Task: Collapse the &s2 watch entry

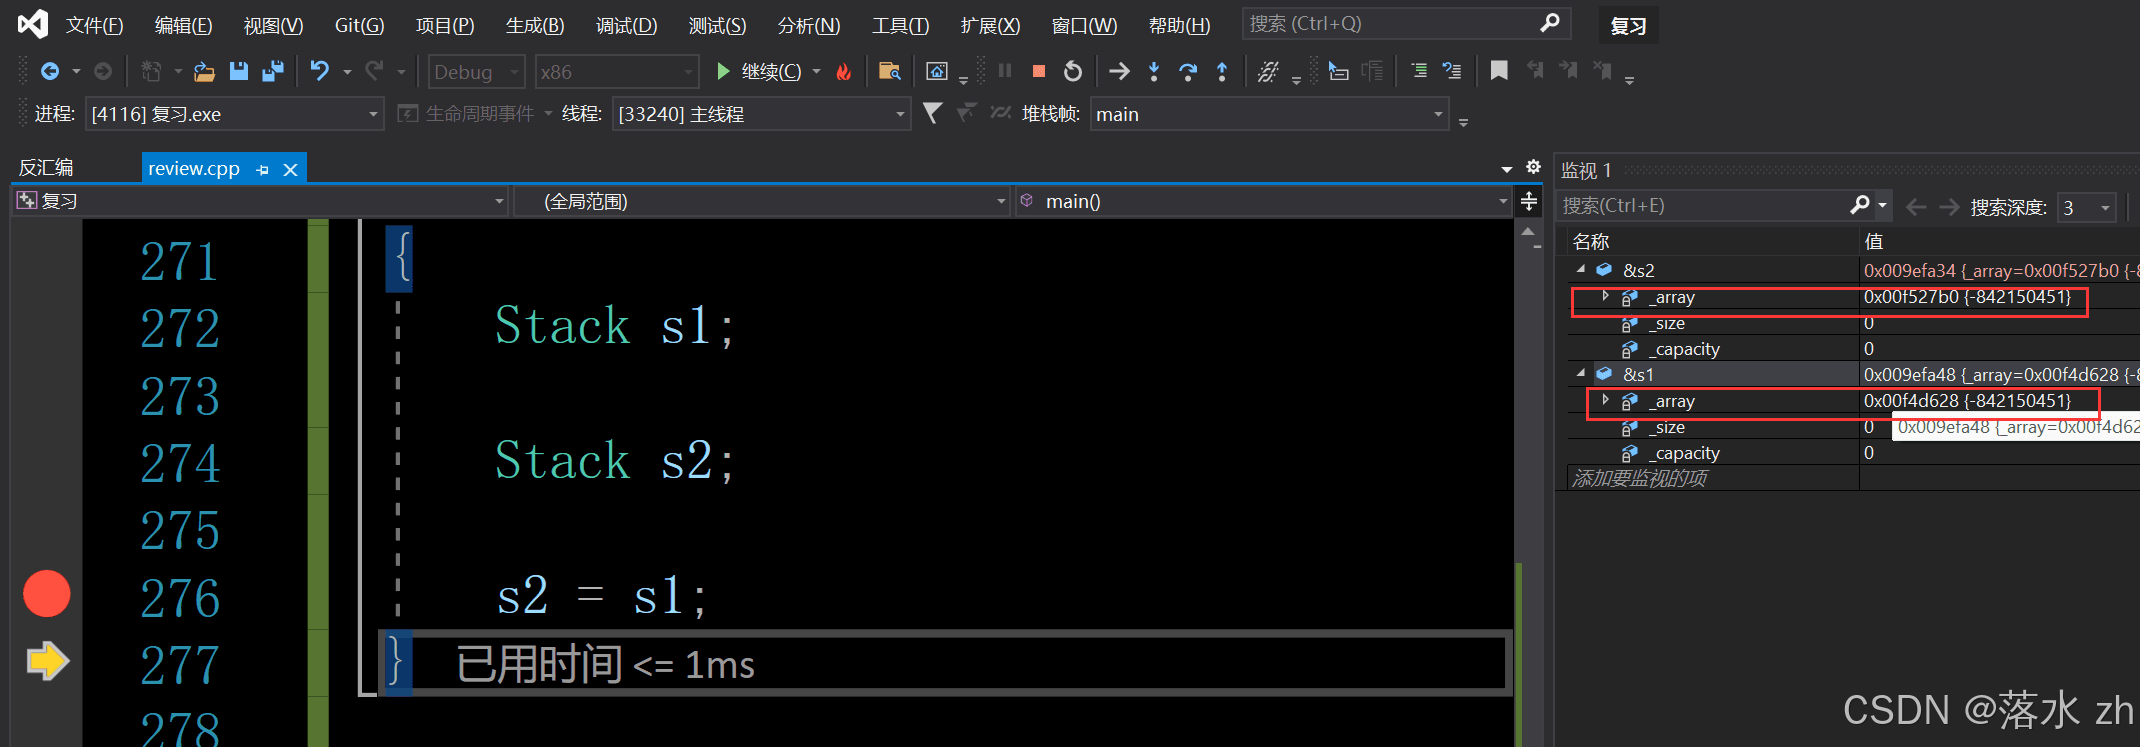Action: pyautogui.click(x=1581, y=269)
